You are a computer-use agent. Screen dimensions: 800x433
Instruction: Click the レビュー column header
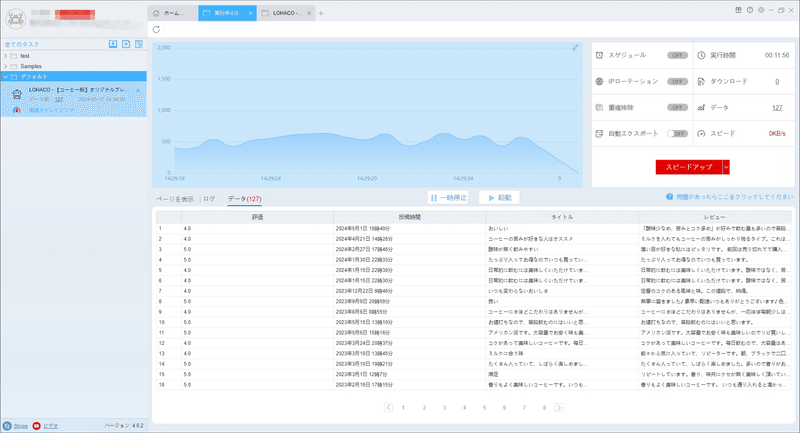pos(714,217)
